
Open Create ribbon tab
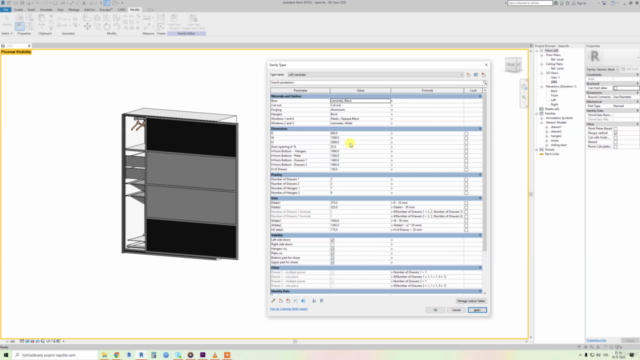(18, 9)
